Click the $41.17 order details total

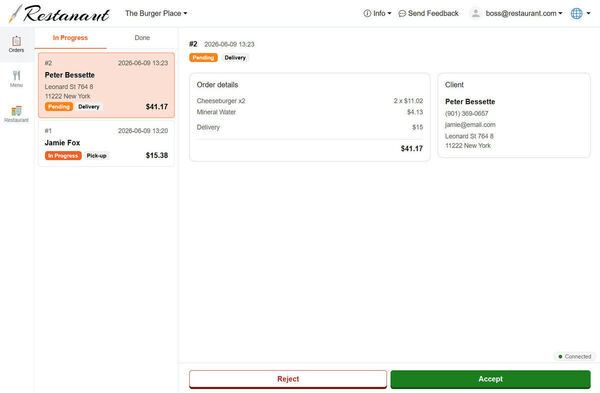[x=412, y=148]
